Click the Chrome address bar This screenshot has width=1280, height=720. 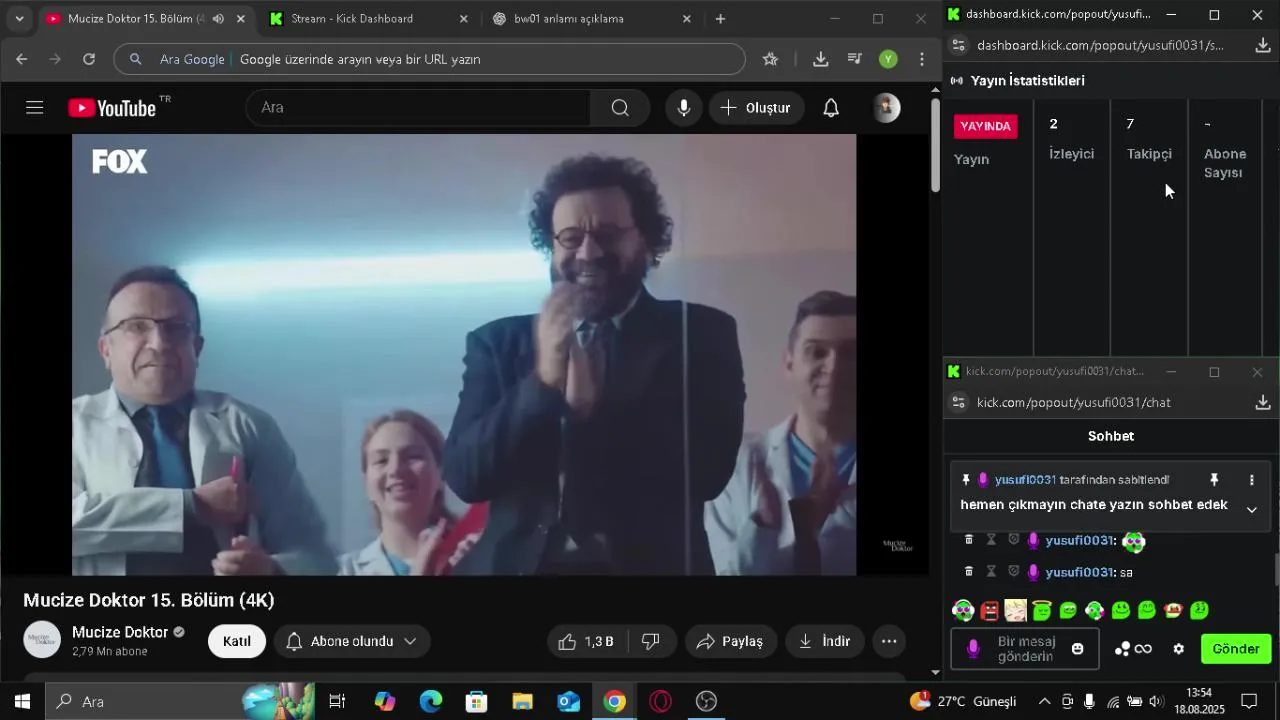(430, 59)
